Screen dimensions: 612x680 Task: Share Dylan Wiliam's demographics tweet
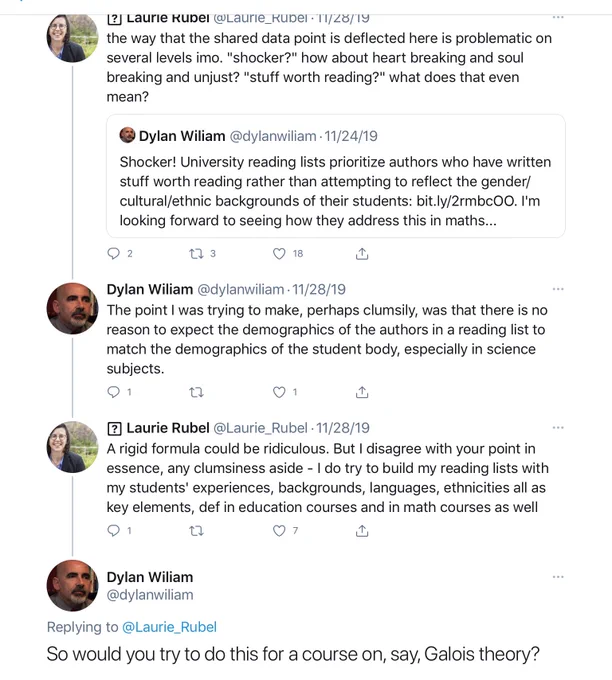pos(362,392)
